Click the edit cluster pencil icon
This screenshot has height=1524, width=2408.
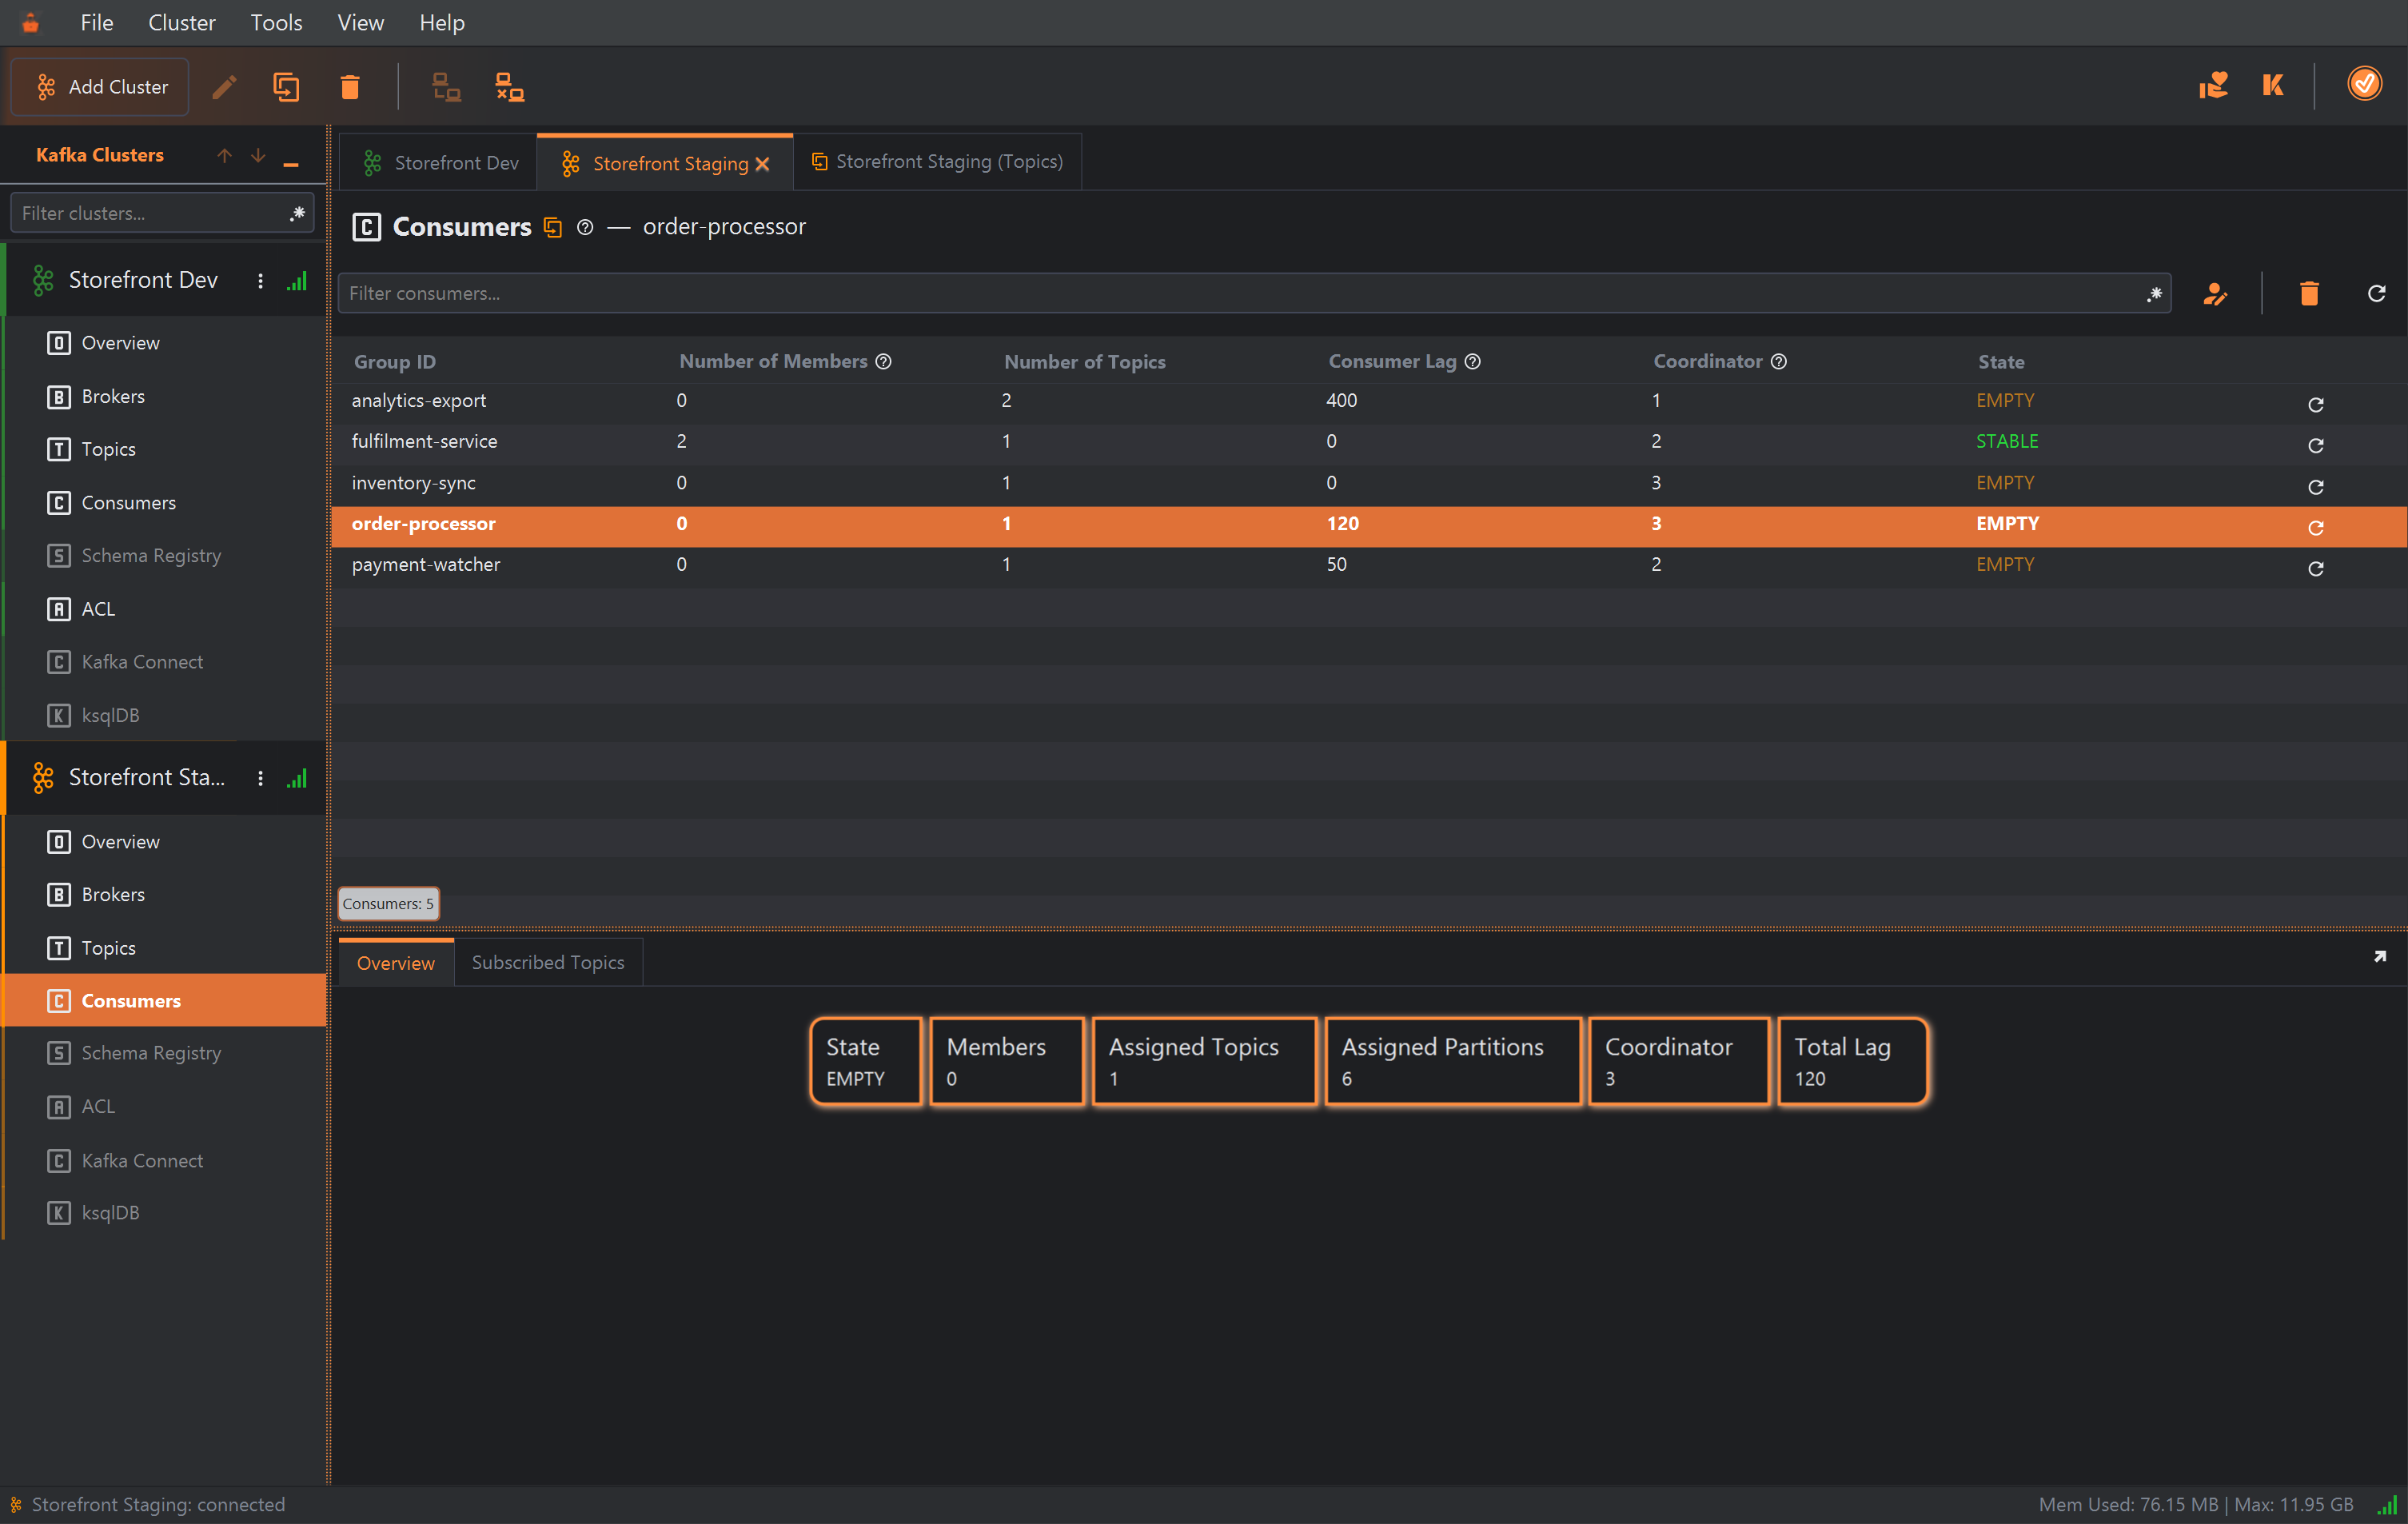point(224,87)
